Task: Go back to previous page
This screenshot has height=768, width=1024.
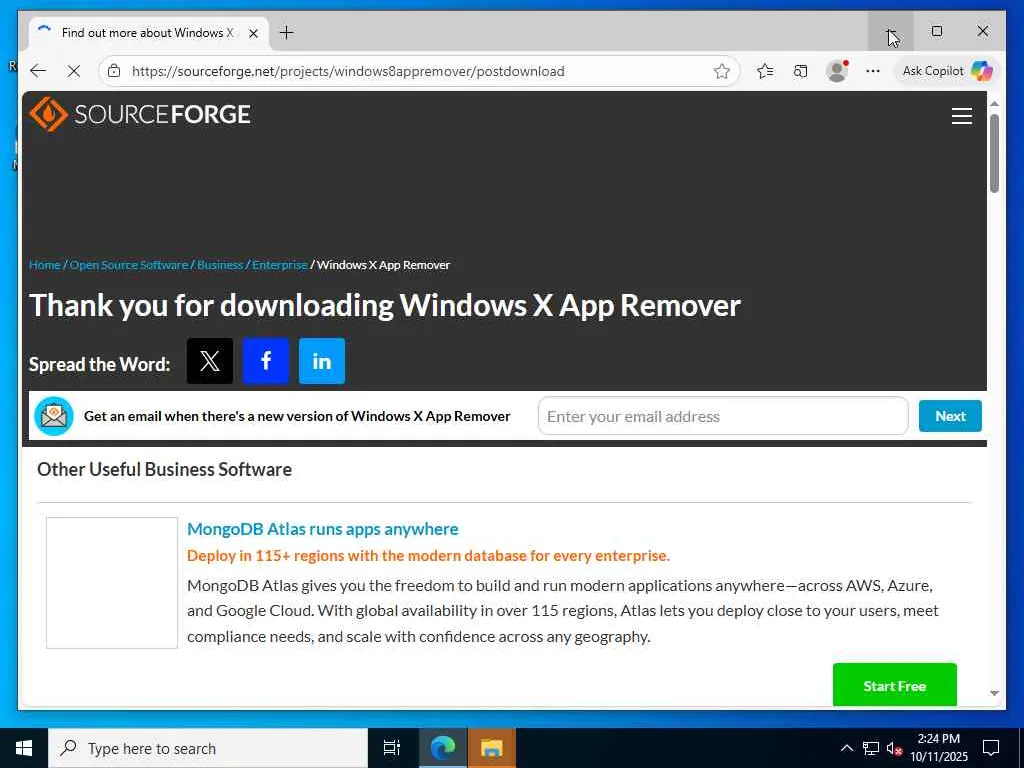Action: click(x=39, y=71)
